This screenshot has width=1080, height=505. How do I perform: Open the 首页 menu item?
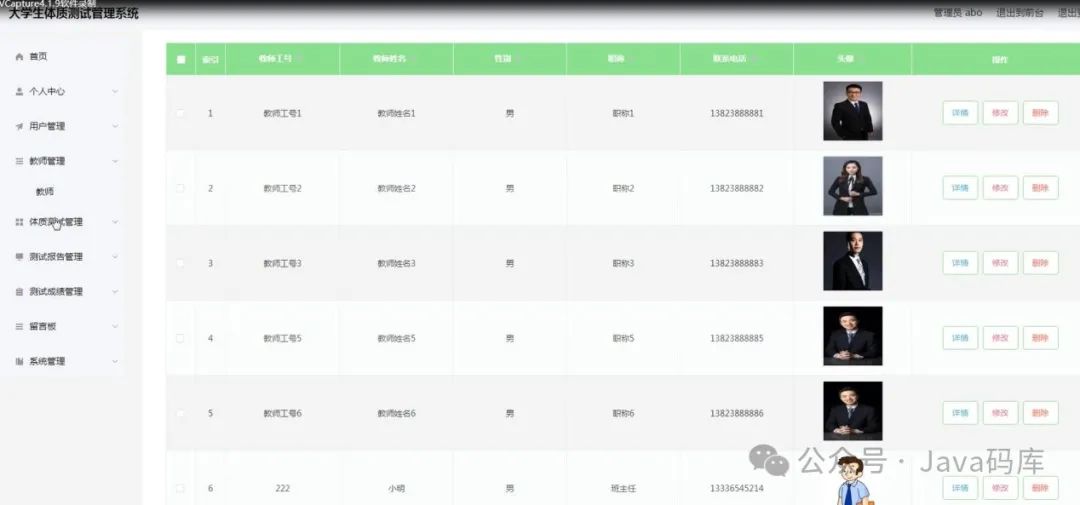pos(38,57)
